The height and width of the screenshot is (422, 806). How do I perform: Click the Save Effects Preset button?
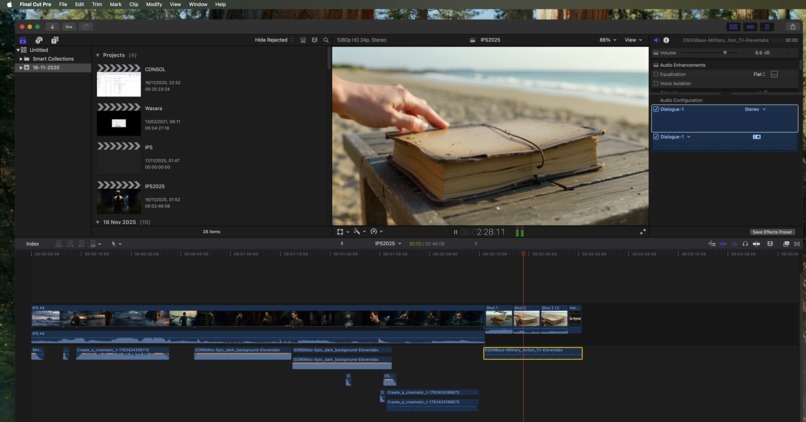point(771,232)
